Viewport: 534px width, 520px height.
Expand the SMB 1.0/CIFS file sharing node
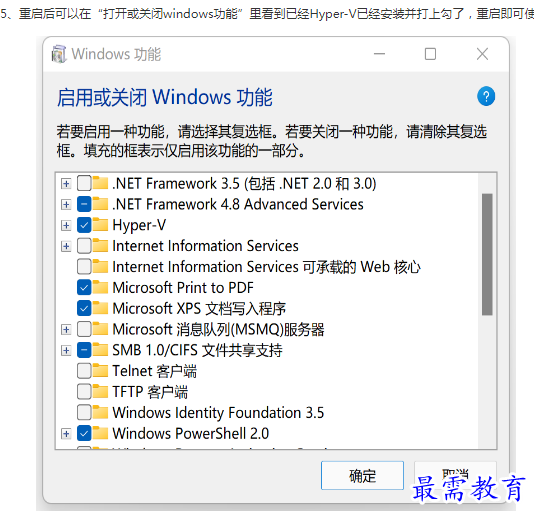pyautogui.click(x=66, y=350)
